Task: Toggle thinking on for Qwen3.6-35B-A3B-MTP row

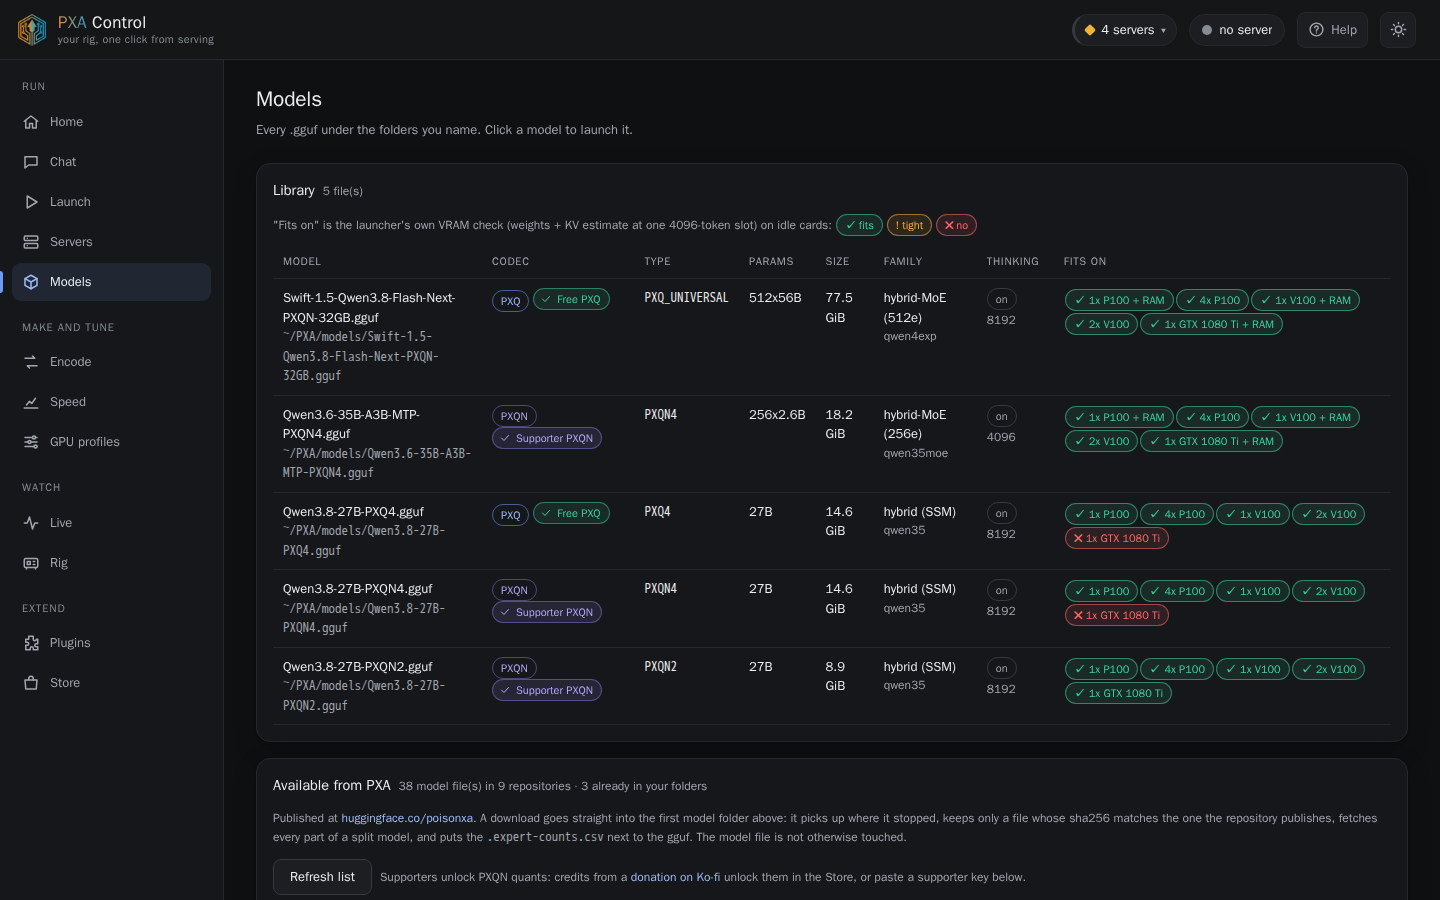Action: coord(1001,416)
